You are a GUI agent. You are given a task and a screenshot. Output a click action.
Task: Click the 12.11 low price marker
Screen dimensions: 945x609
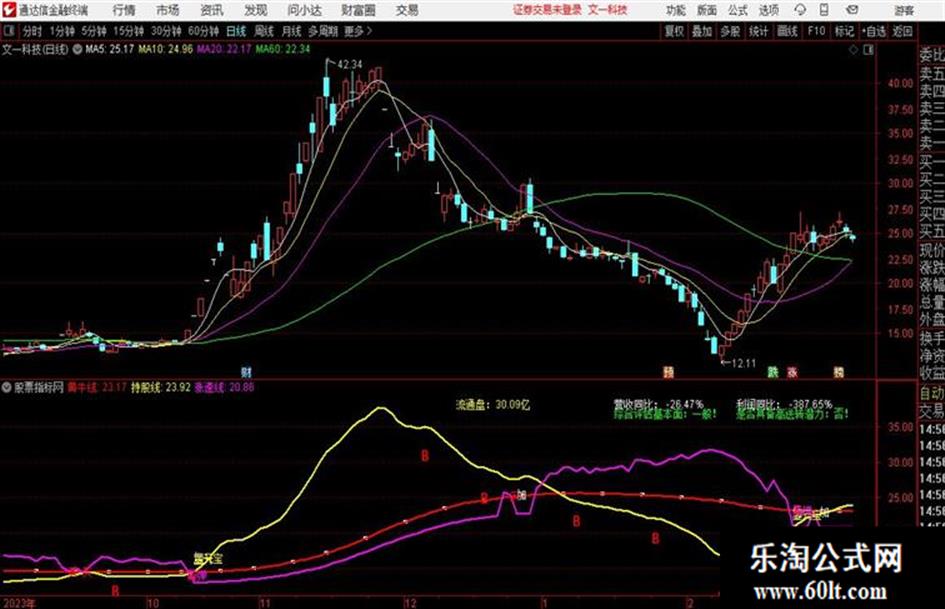(x=742, y=363)
